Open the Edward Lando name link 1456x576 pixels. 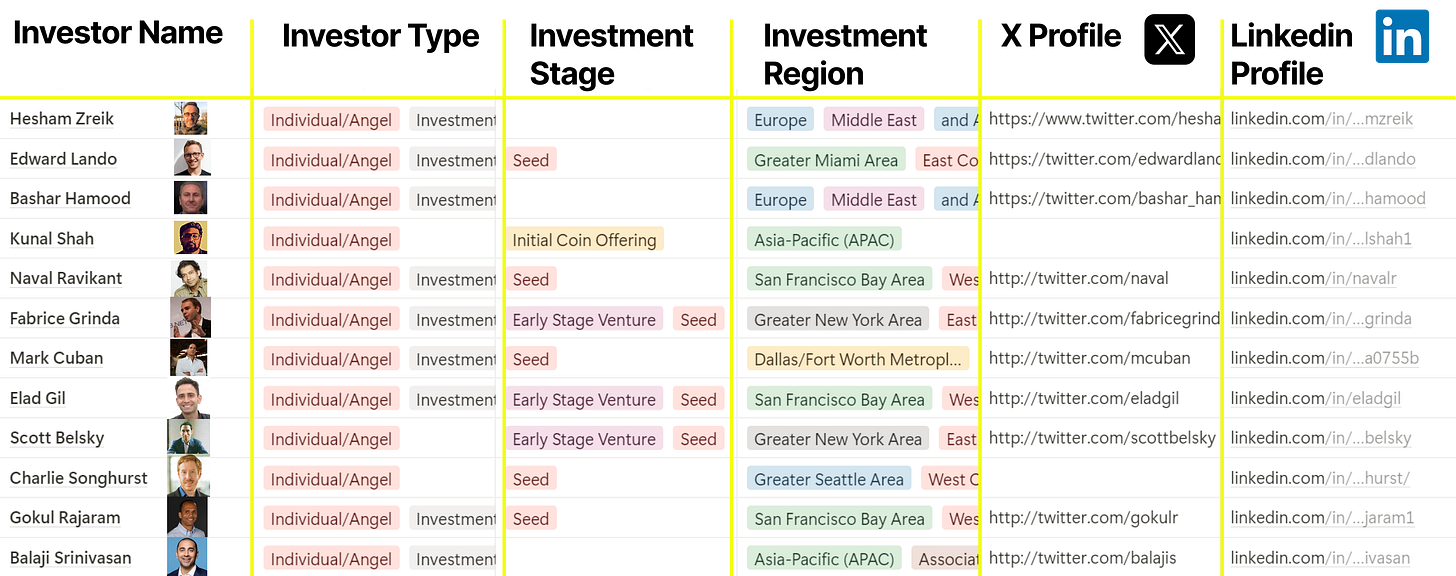point(63,158)
